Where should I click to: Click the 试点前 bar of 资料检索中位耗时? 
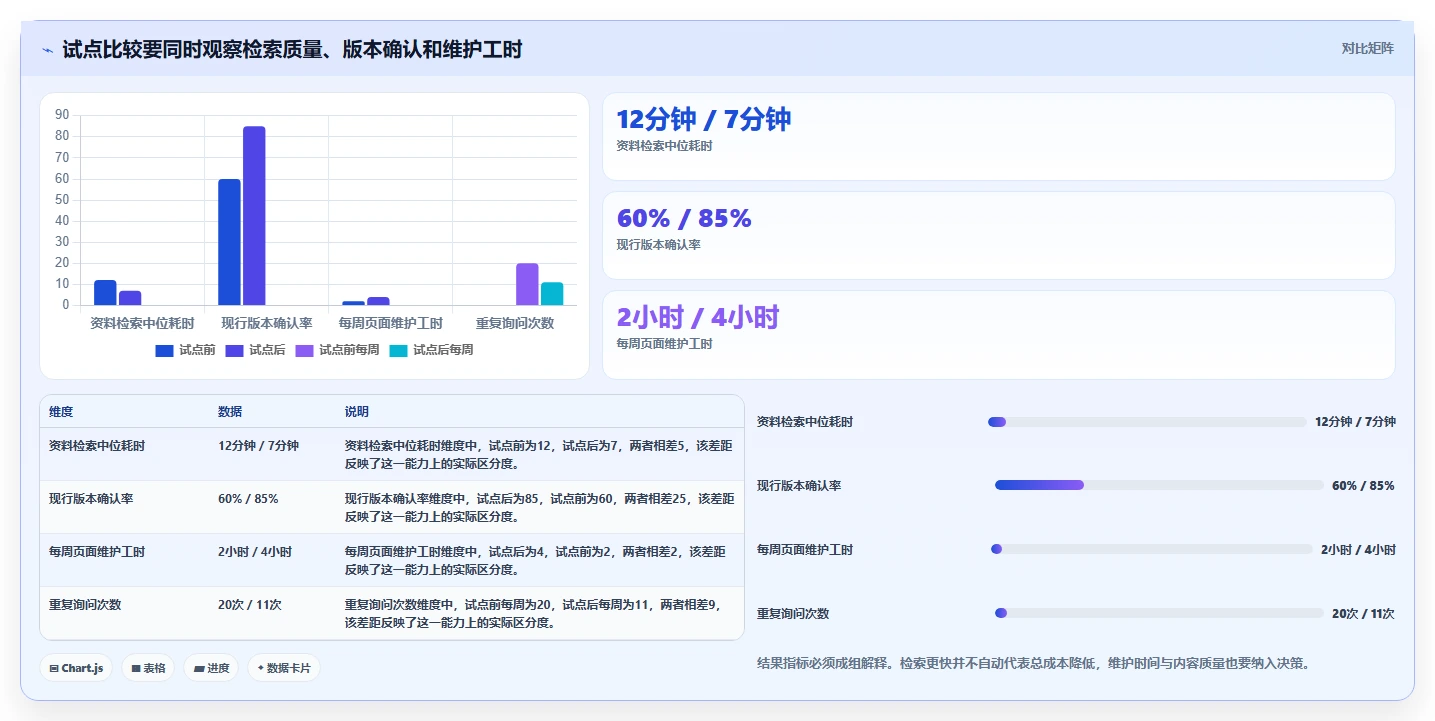pyautogui.click(x=105, y=293)
